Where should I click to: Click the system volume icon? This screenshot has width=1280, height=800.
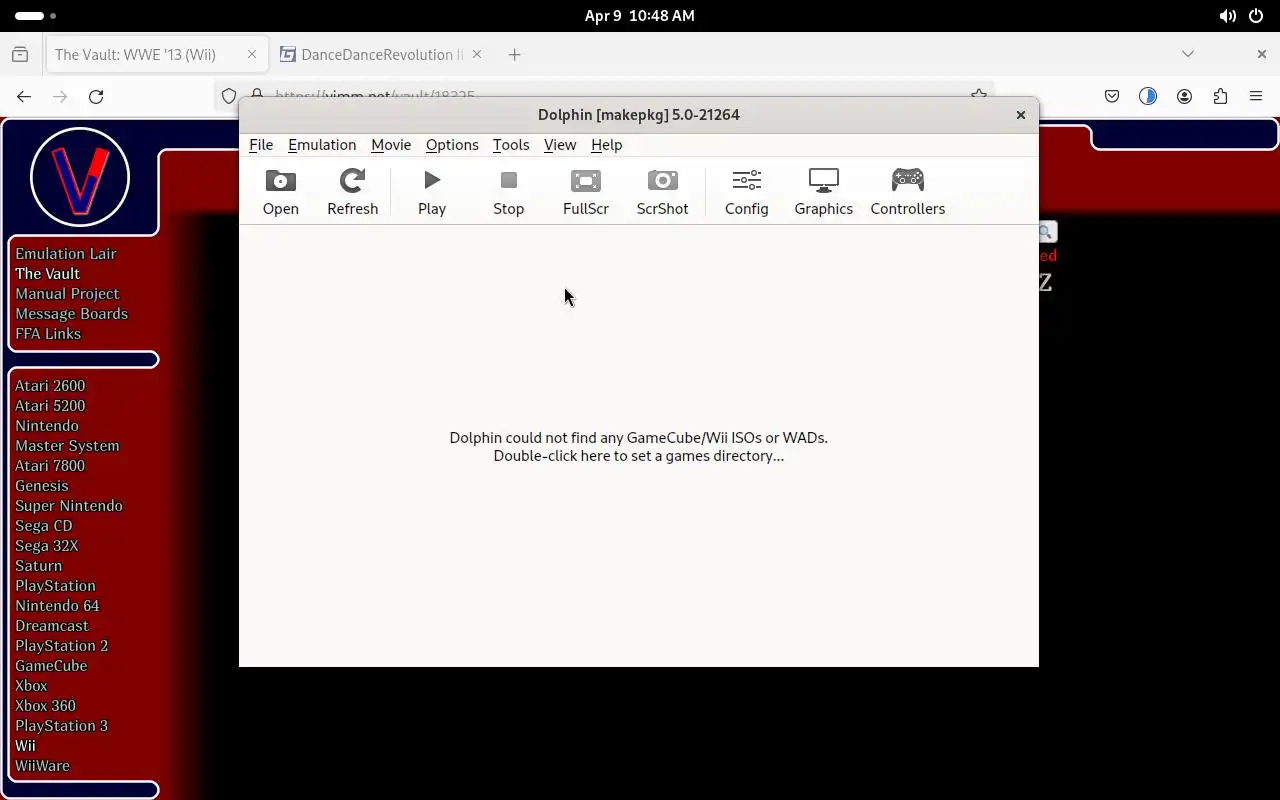1228,16
